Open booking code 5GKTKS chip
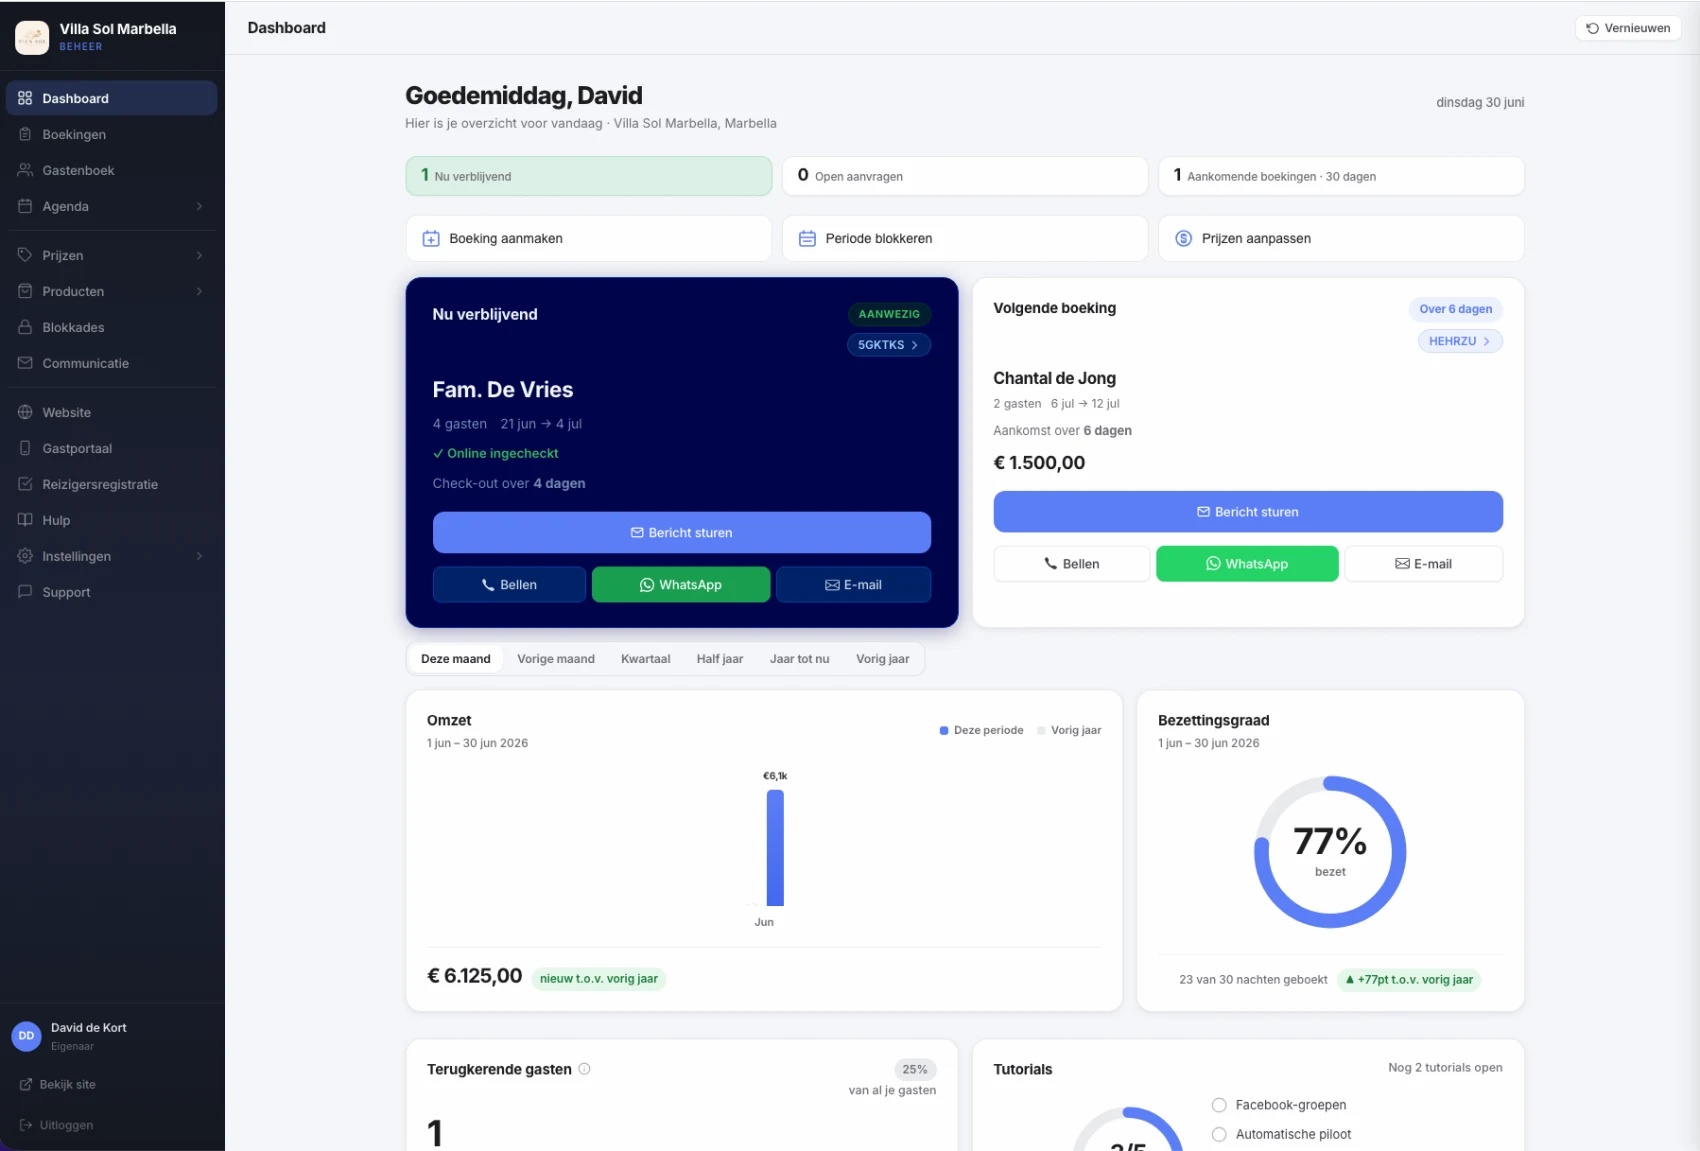The height and width of the screenshot is (1151, 1700). click(889, 345)
